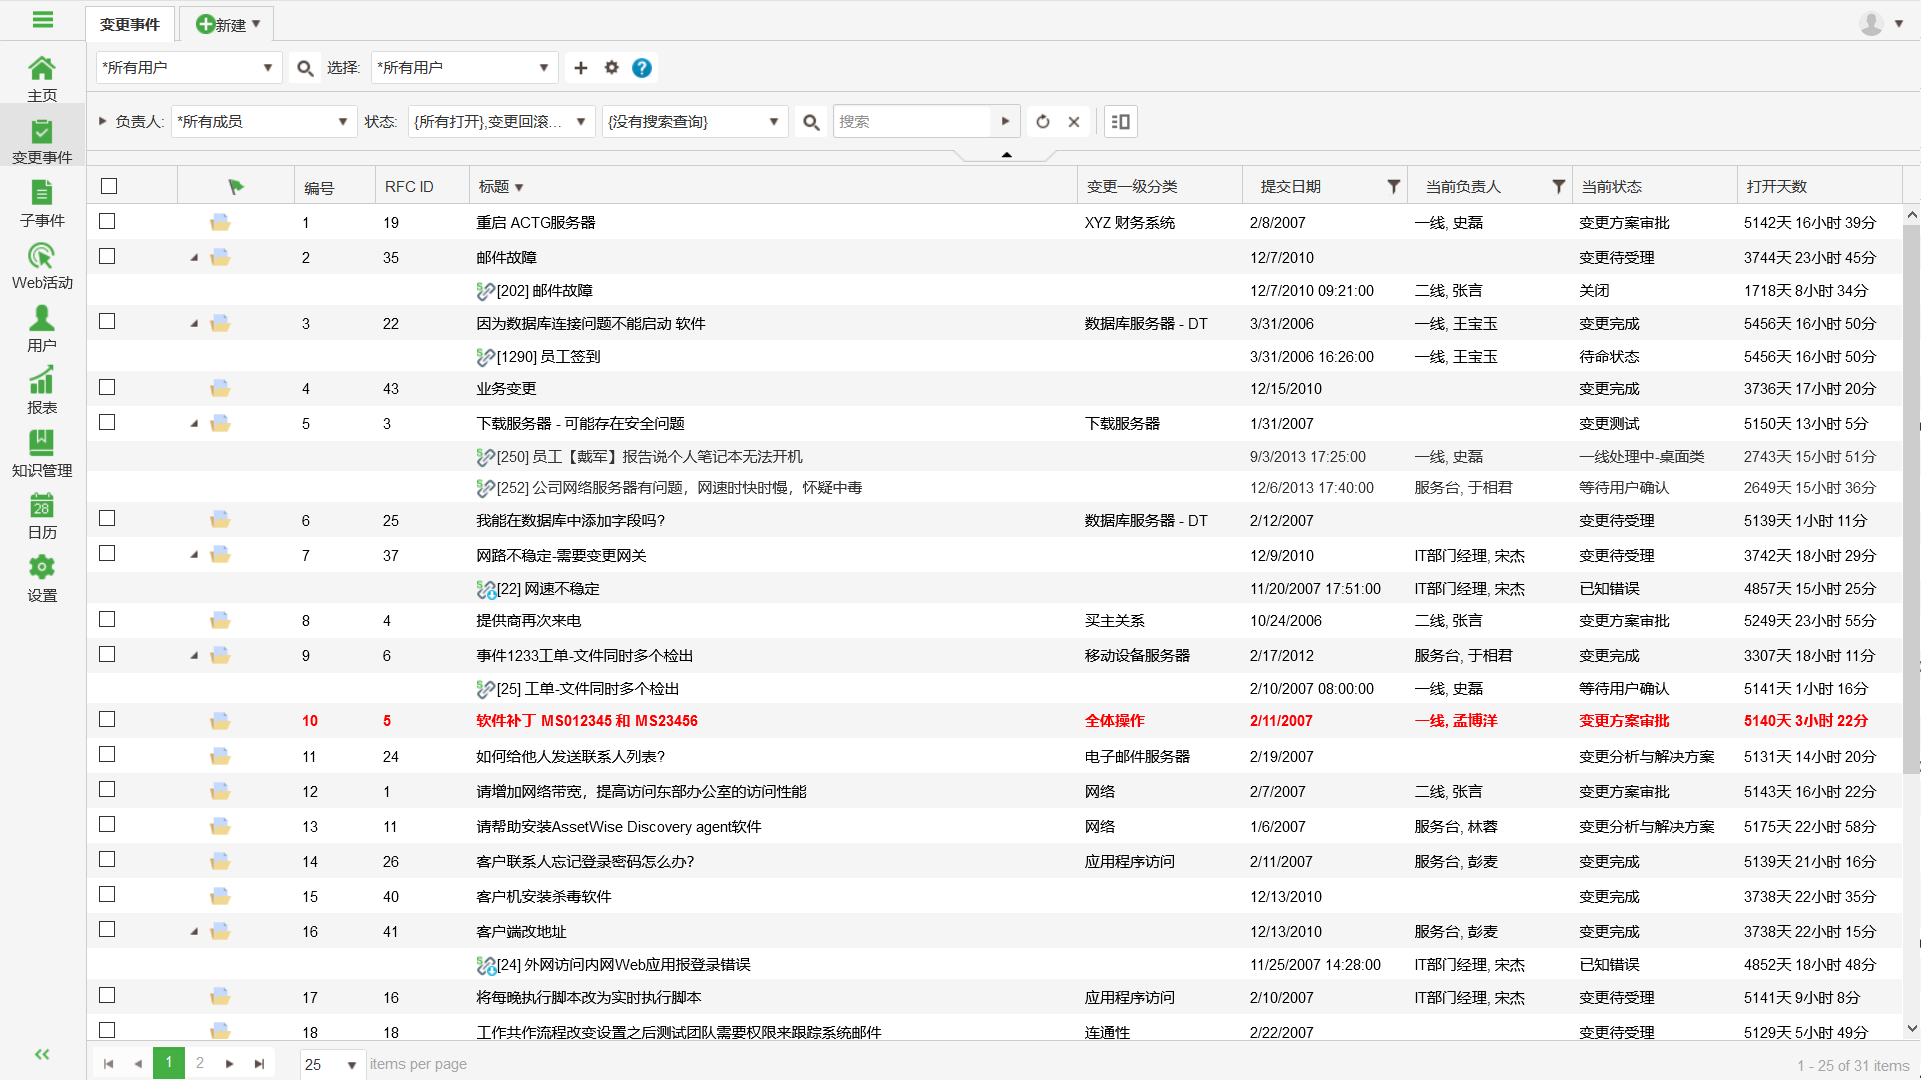Collapse row 5 下载服务器 children
This screenshot has width=1921, height=1081.
point(194,424)
